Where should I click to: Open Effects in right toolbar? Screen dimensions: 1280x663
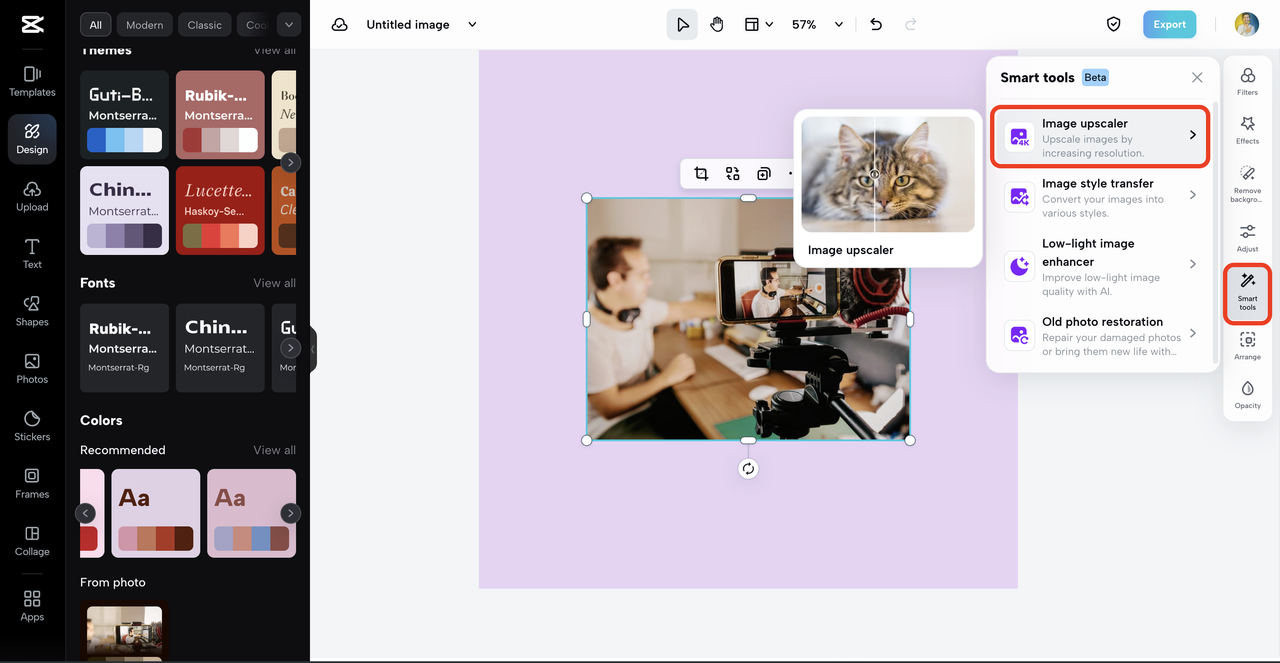pos(1247,130)
